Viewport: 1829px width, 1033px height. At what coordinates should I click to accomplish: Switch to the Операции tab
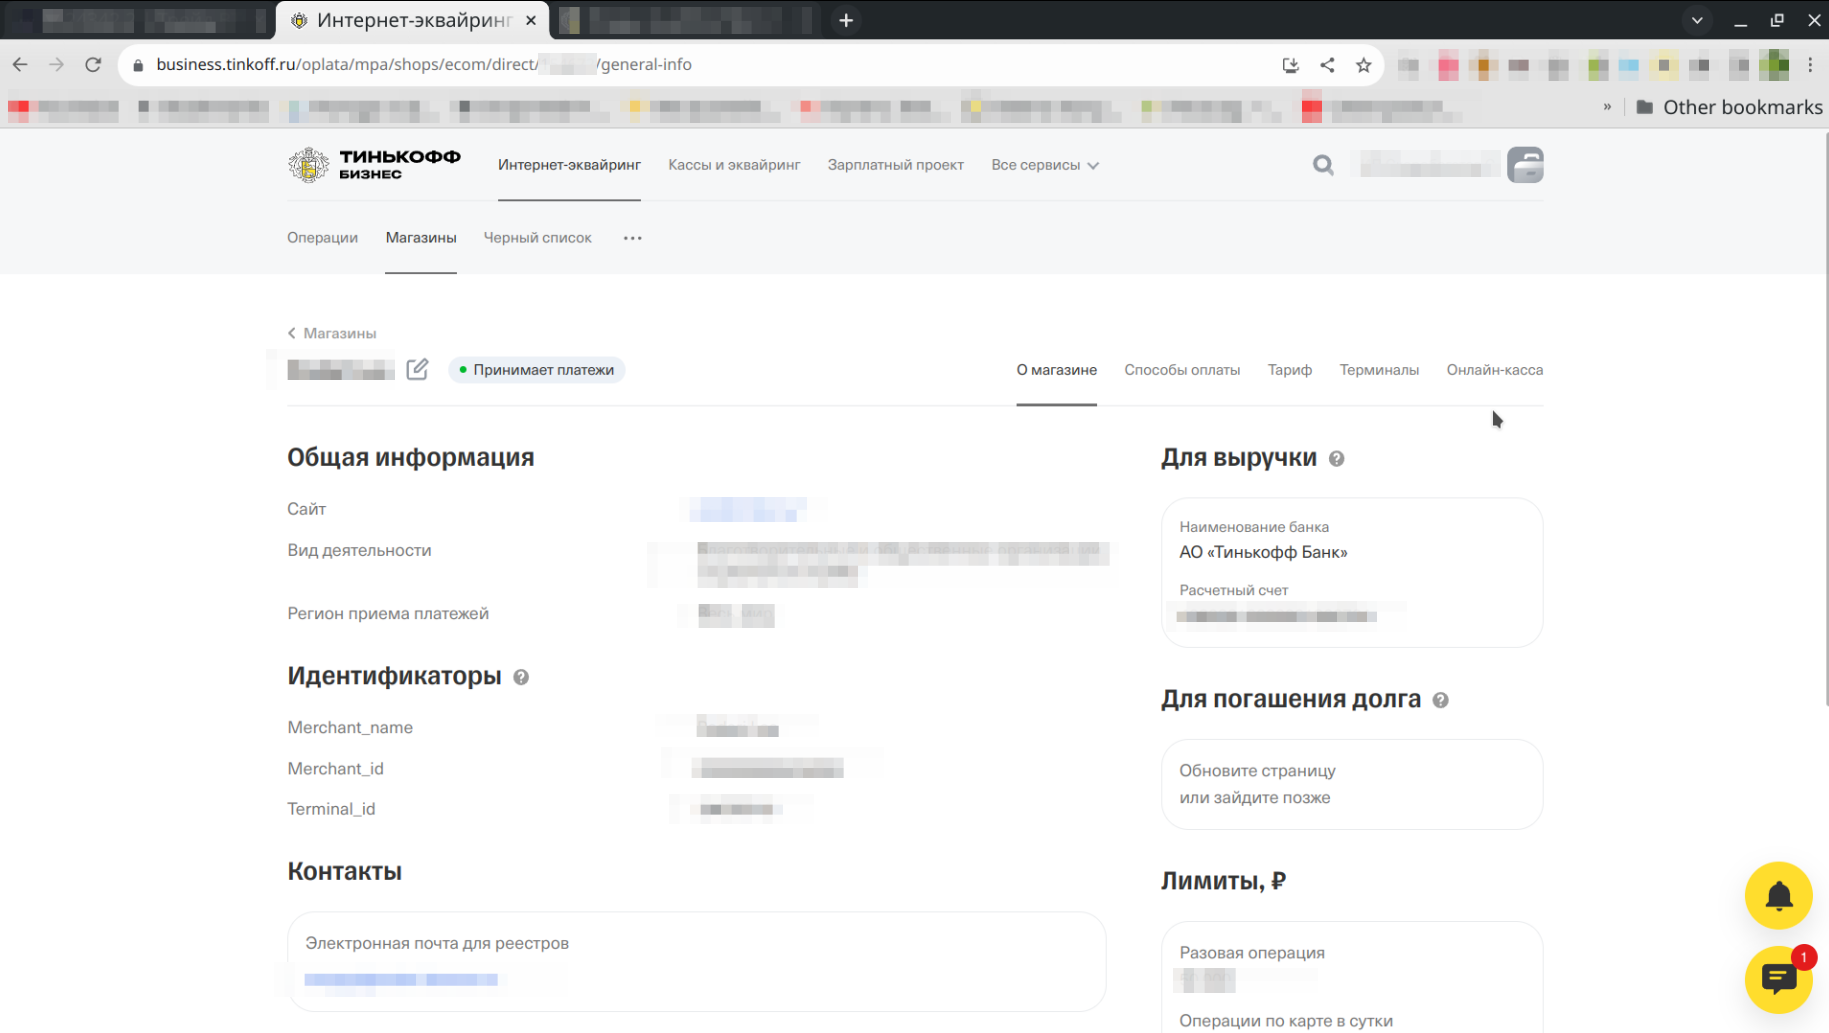point(322,238)
